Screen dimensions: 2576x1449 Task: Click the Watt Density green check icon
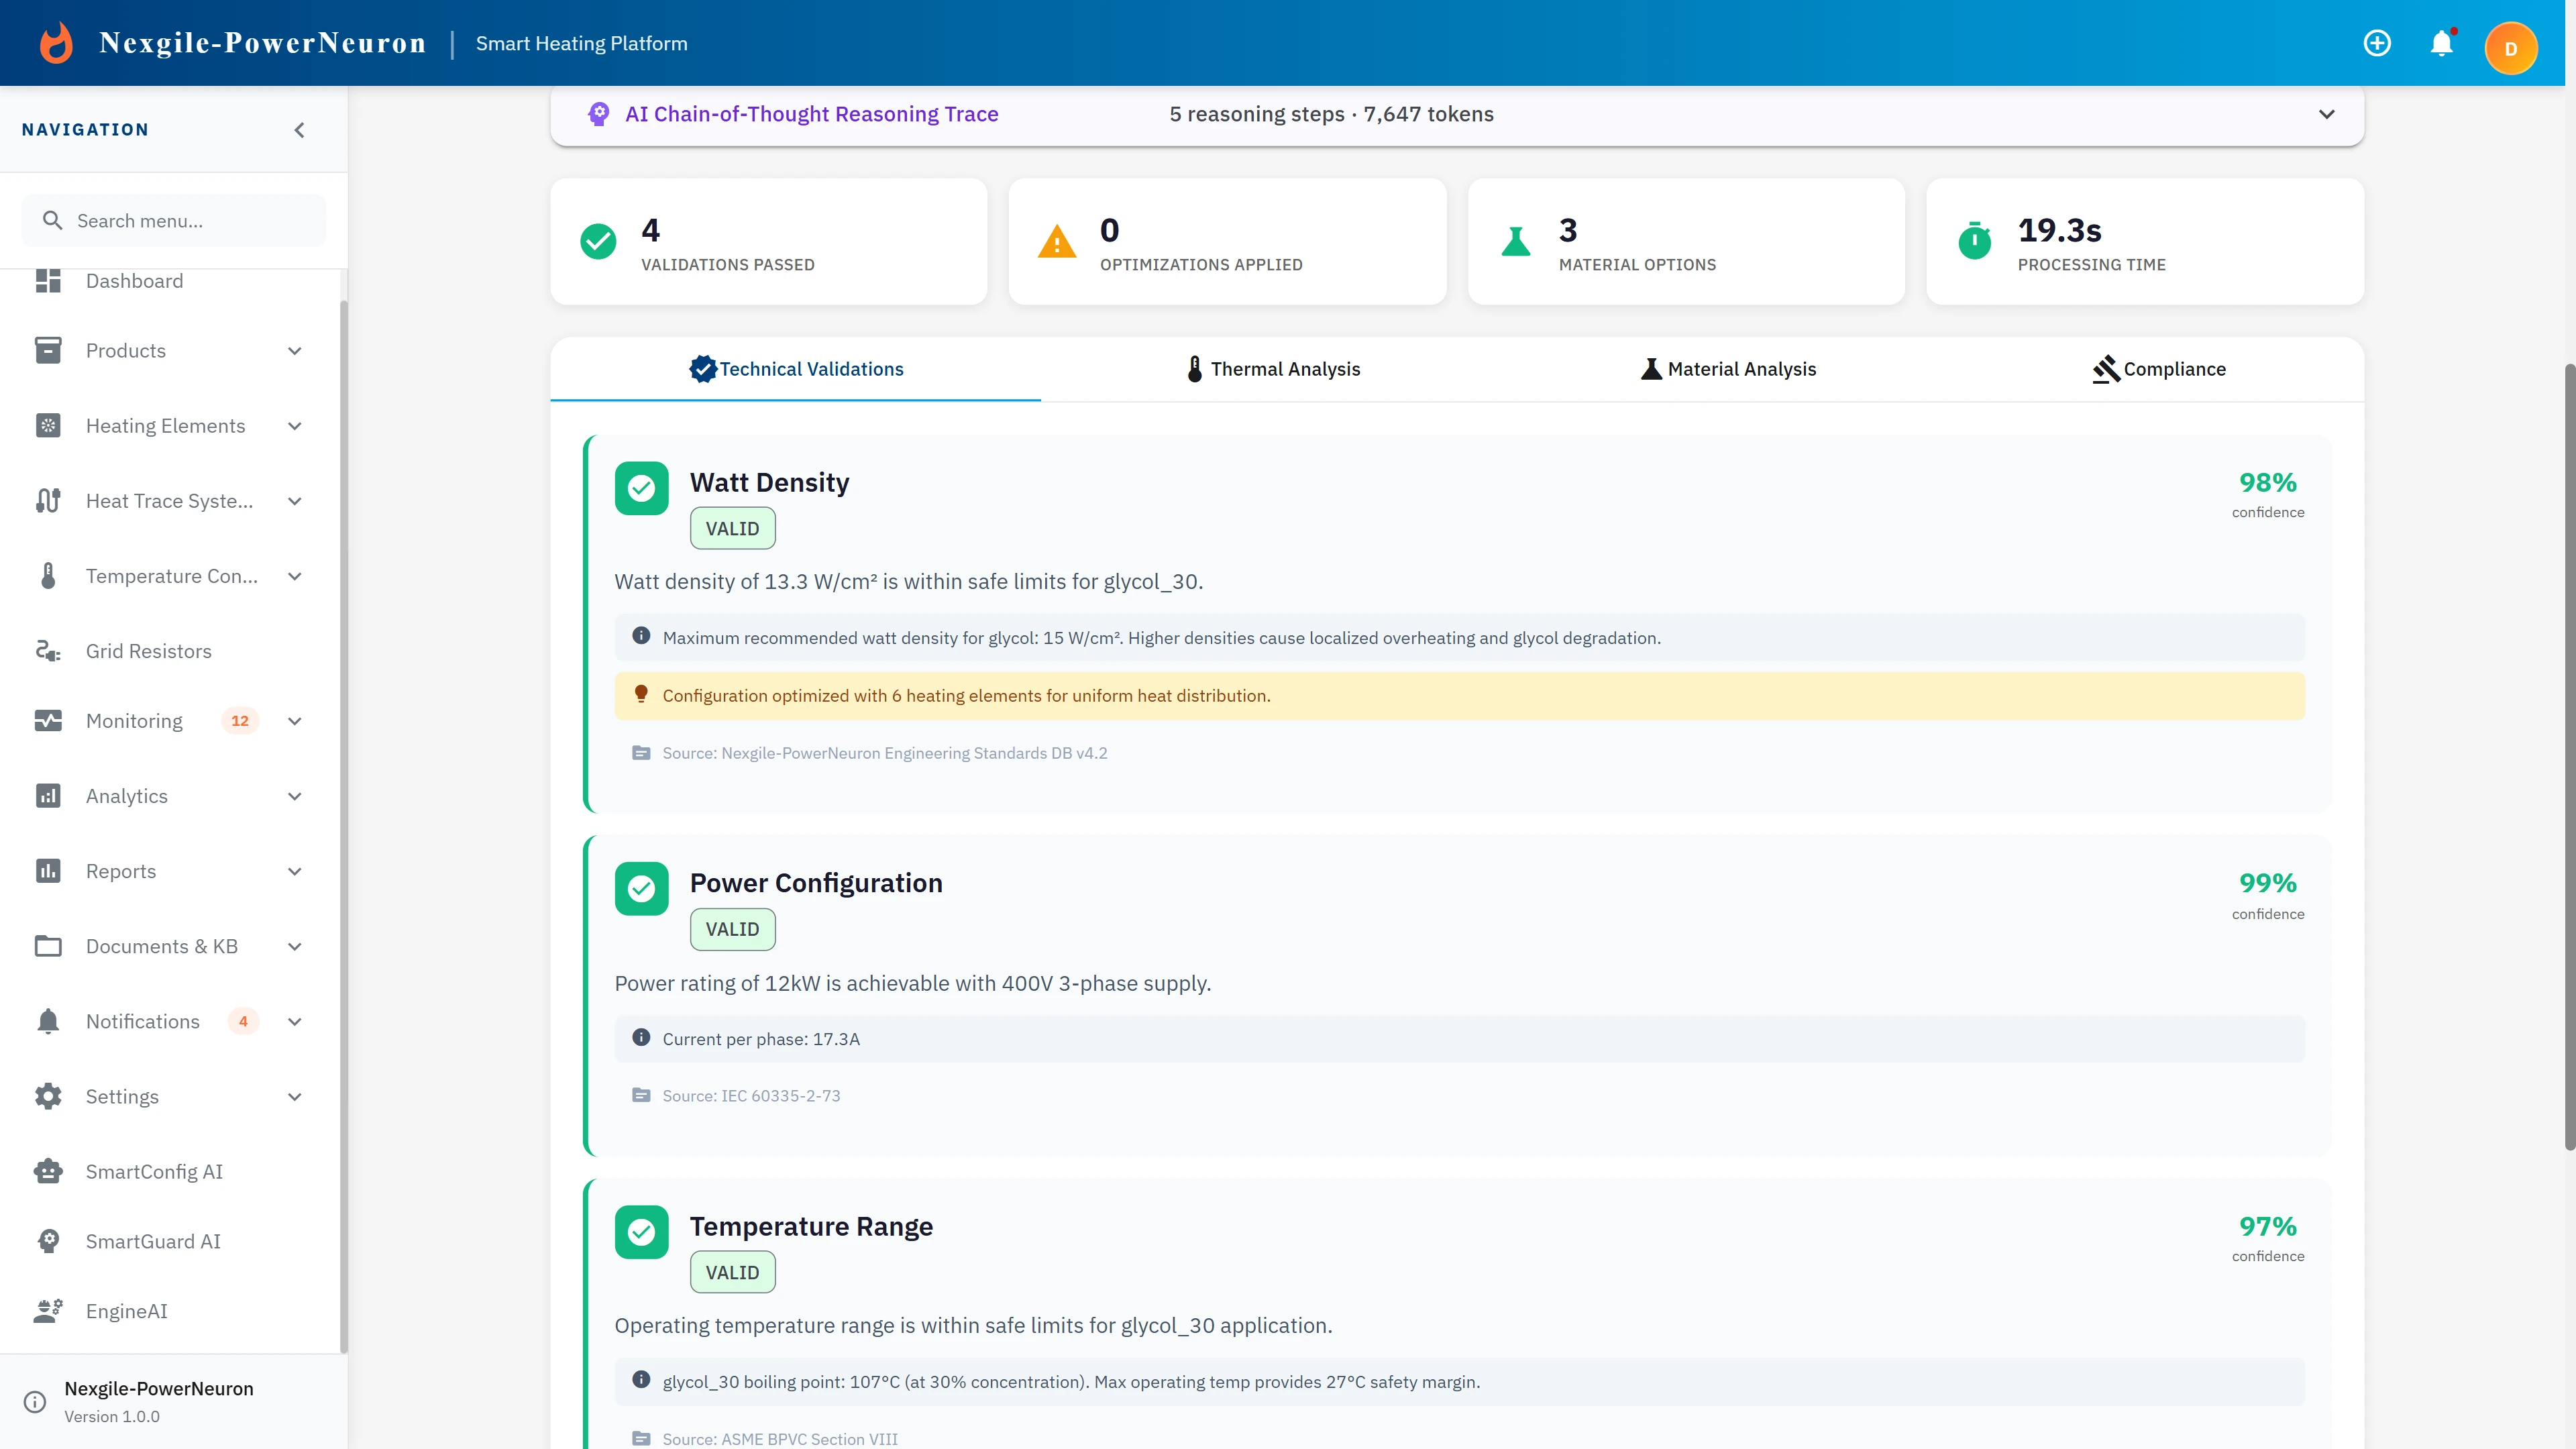click(x=641, y=488)
